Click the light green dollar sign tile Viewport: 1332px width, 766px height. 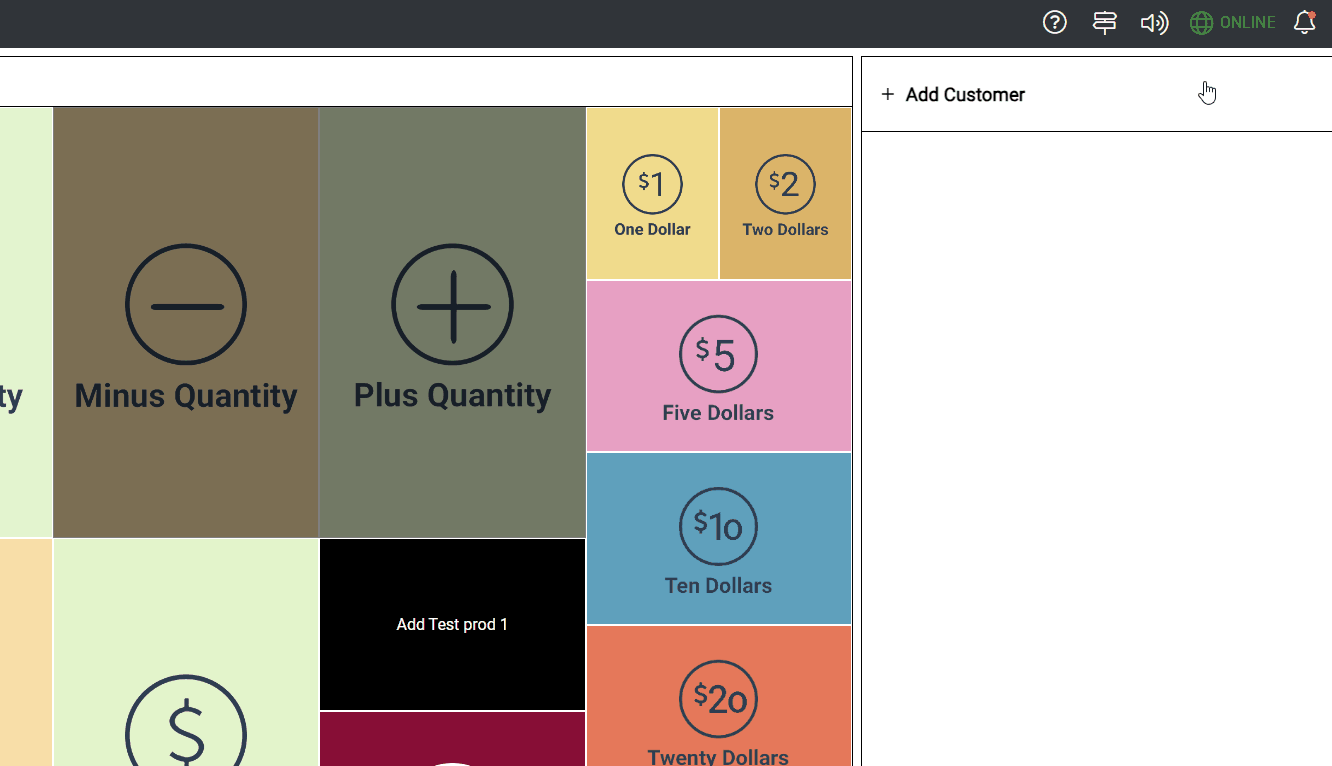tap(186, 652)
